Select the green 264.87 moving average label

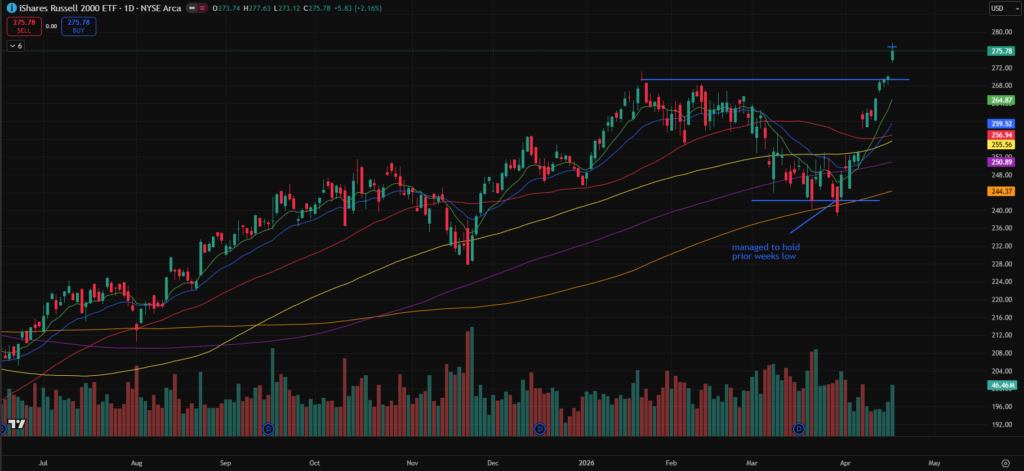(x=1002, y=100)
